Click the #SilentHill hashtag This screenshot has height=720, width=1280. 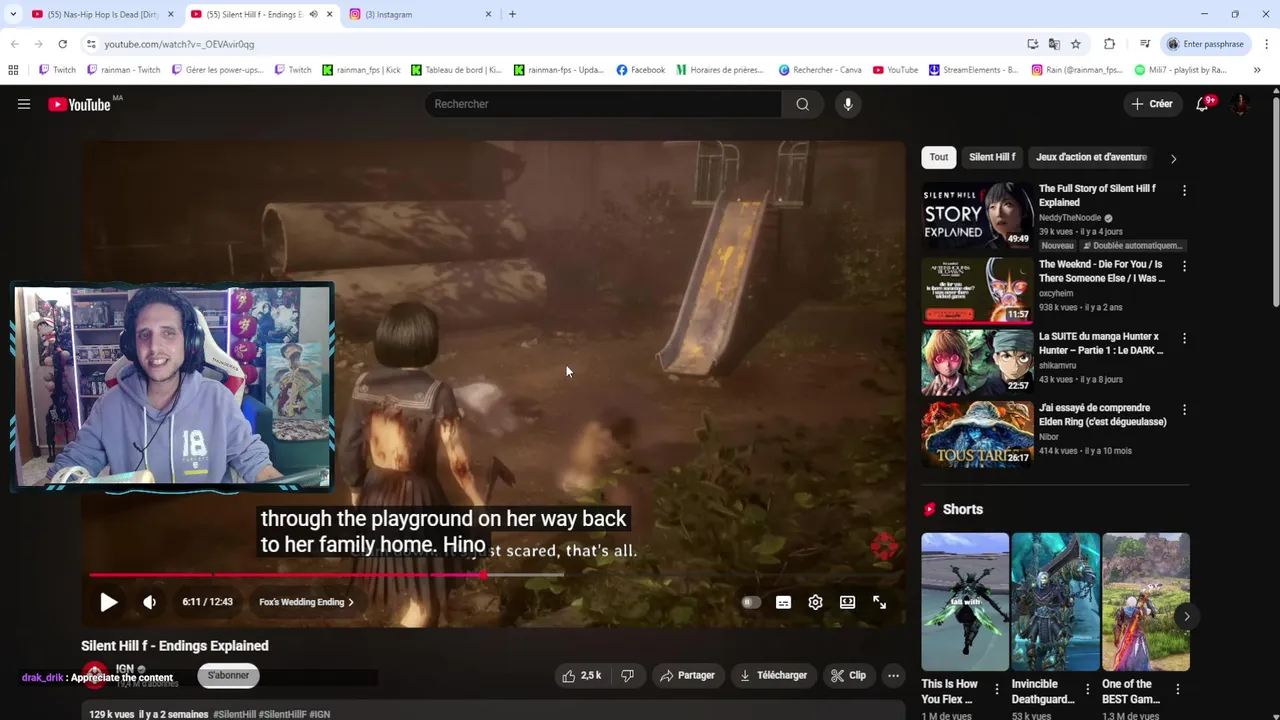(x=234, y=715)
